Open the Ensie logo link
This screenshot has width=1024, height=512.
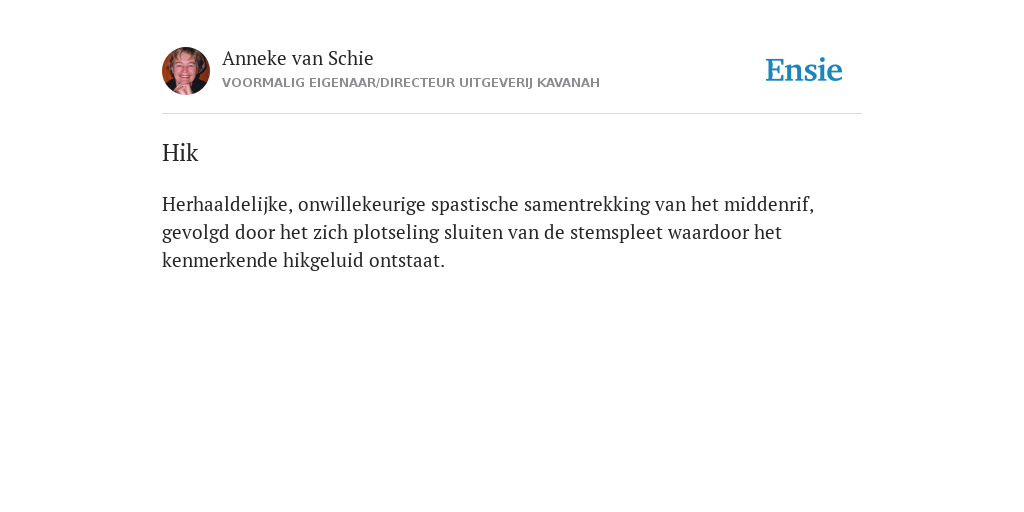804,70
